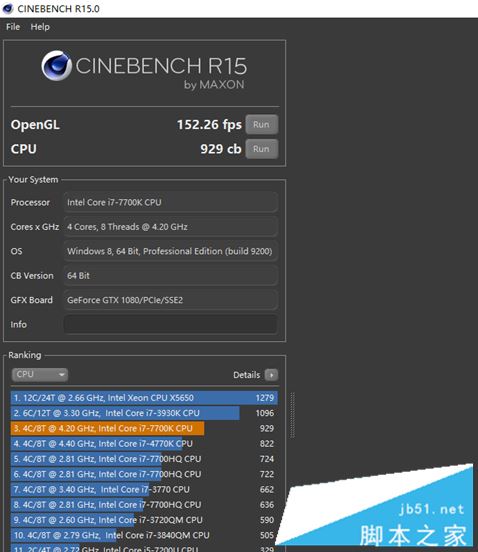This screenshot has width=478, height=552.
Task: Open the Help menu
Action: tap(40, 27)
